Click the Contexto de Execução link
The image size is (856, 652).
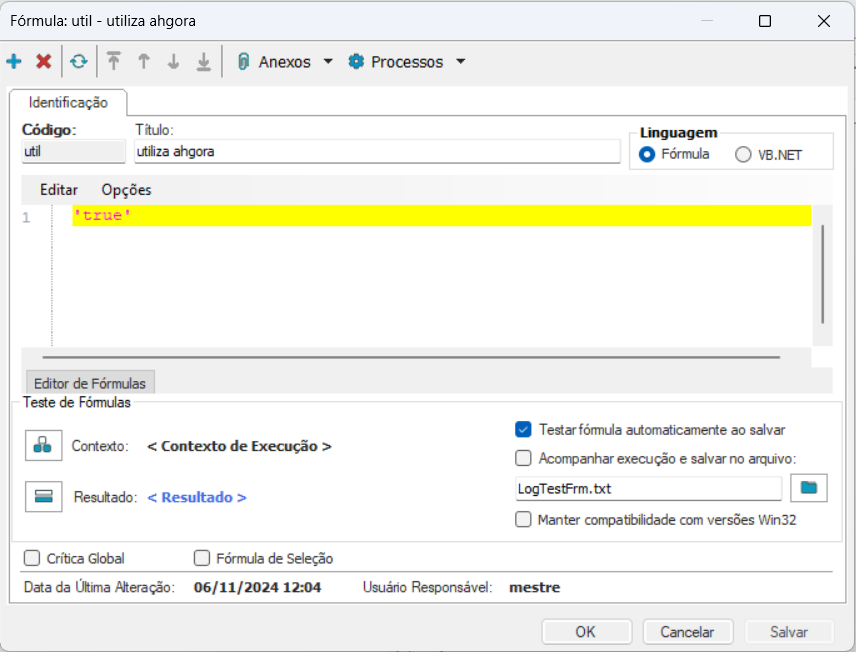tap(239, 446)
